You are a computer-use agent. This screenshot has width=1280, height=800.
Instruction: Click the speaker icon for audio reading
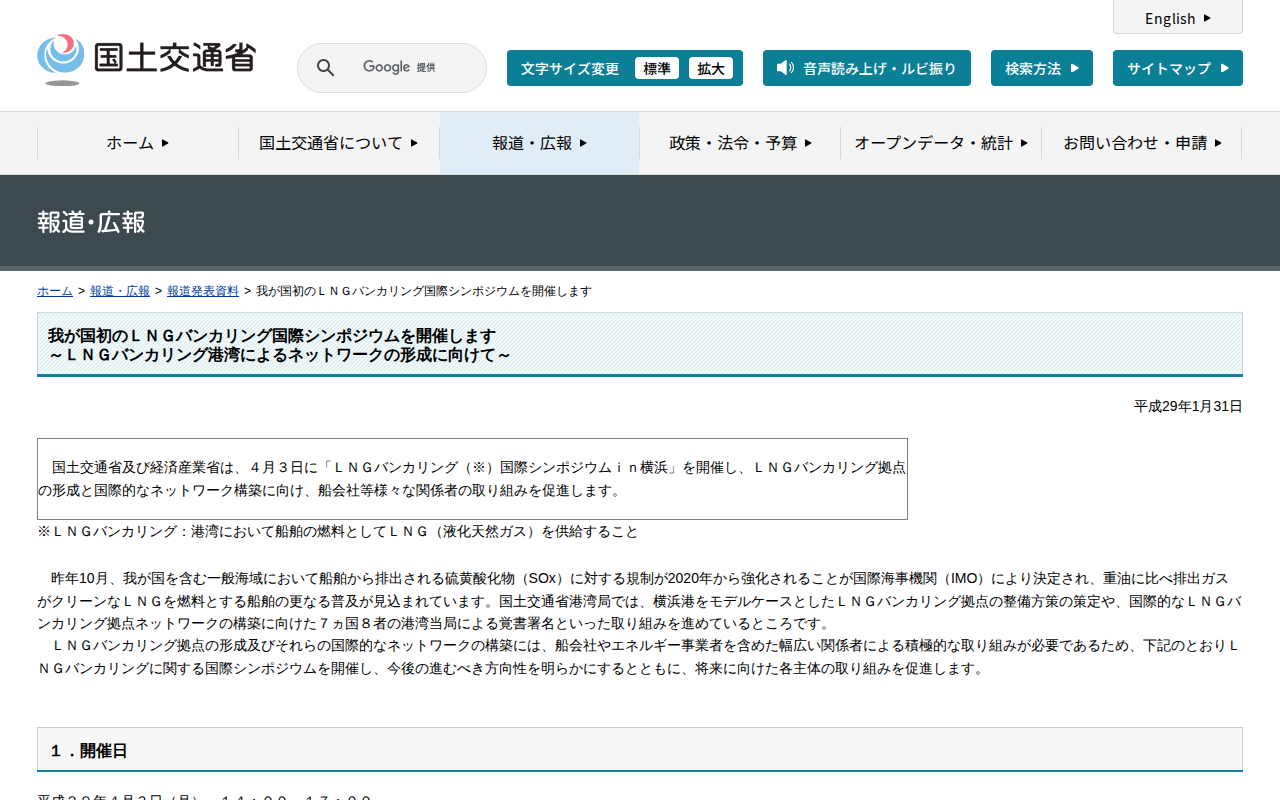785,68
